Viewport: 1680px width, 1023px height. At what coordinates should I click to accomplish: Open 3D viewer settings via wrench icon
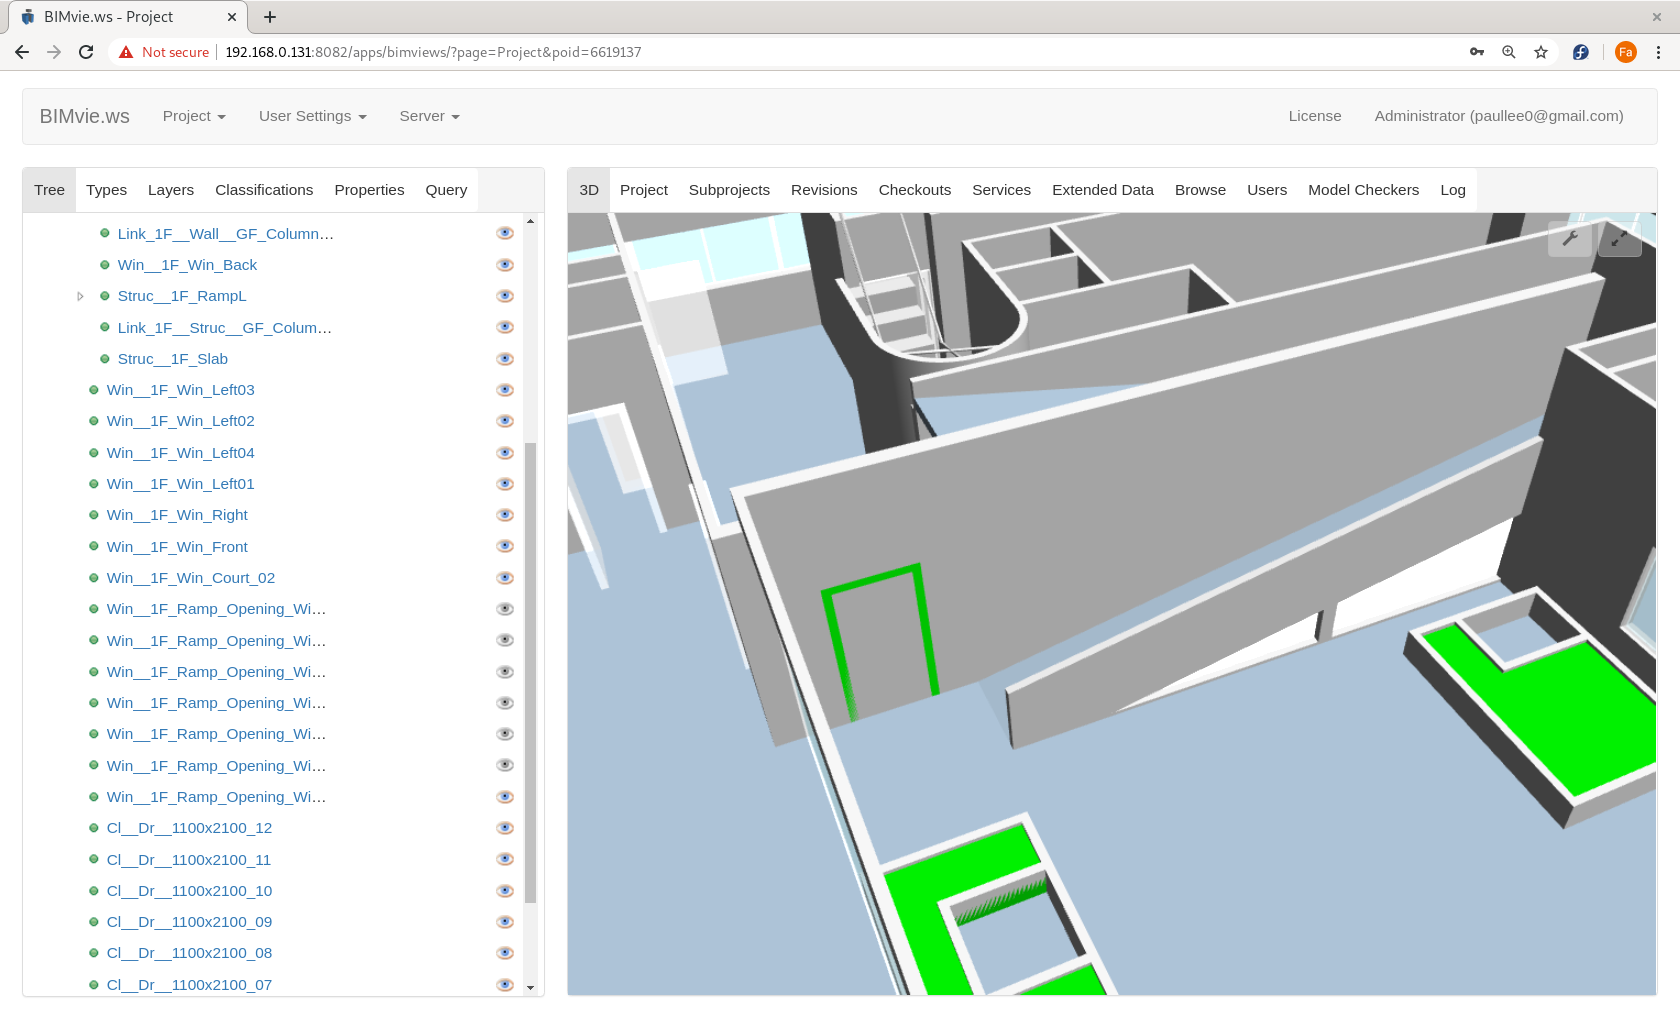pos(1570,238)
